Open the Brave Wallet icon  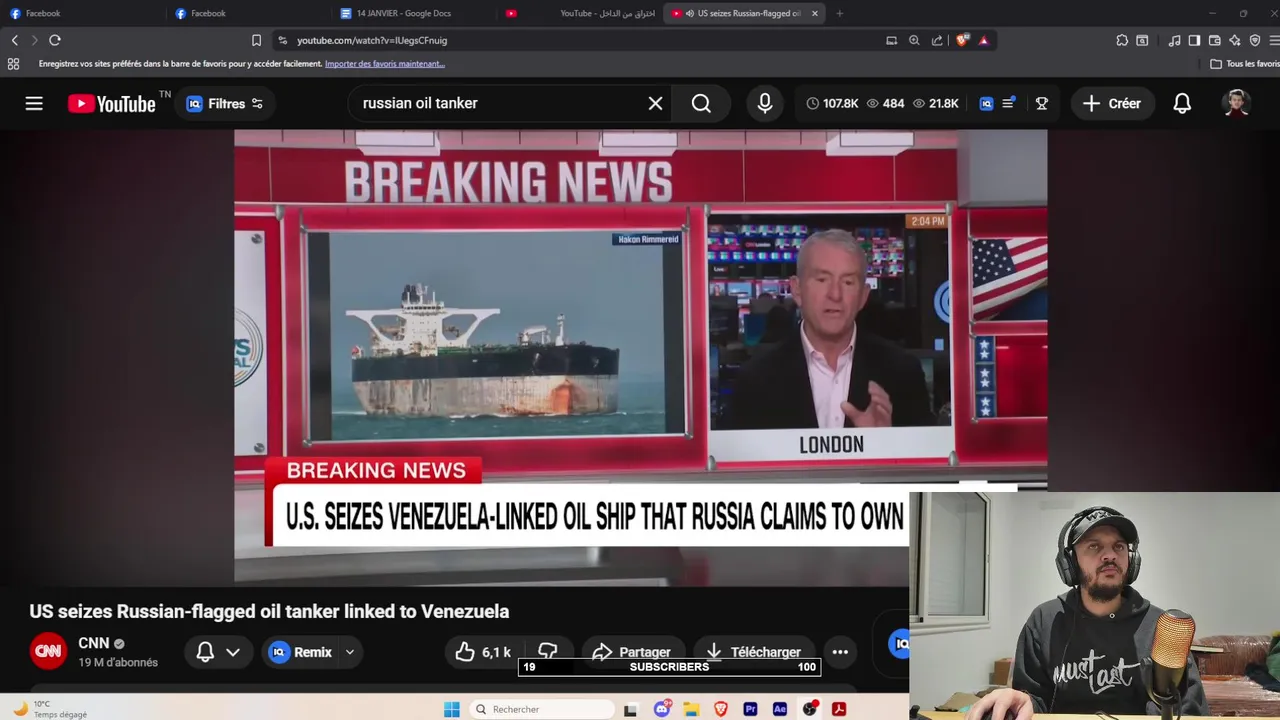pos(1214,40)
